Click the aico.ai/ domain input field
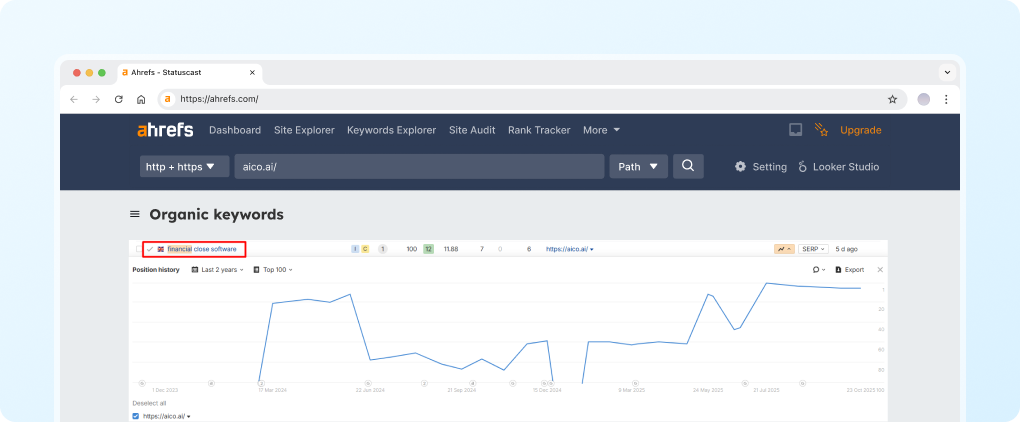1020x422 pixels. (419, 167)
